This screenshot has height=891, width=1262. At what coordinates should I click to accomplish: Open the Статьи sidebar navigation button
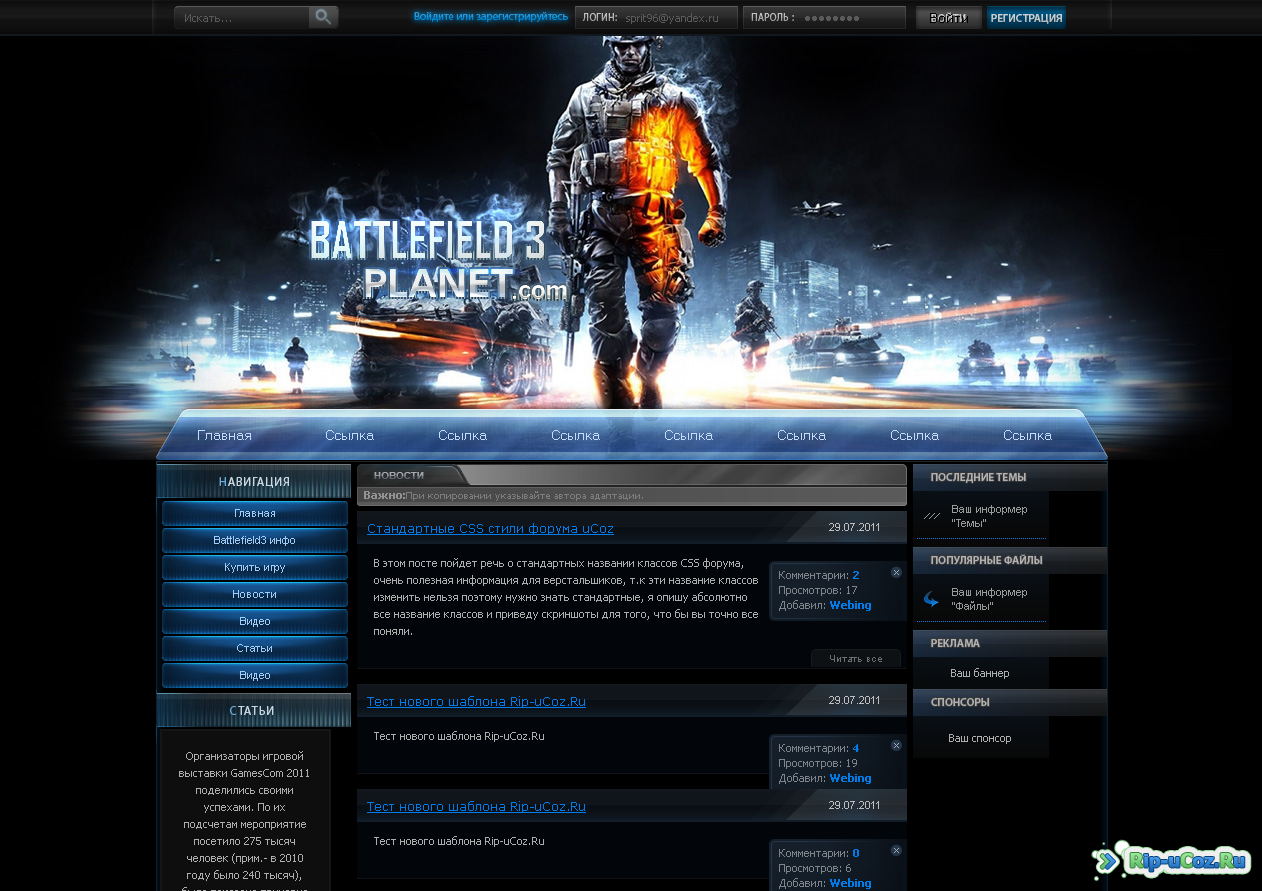click(255, 648)
